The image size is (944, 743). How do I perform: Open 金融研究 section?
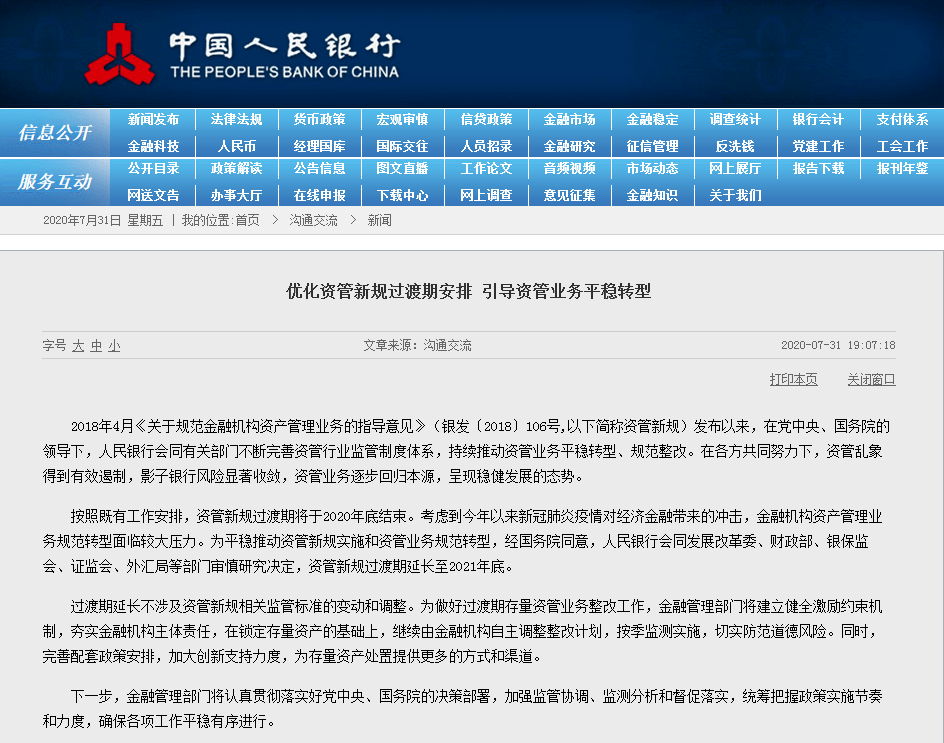[570, 146]
